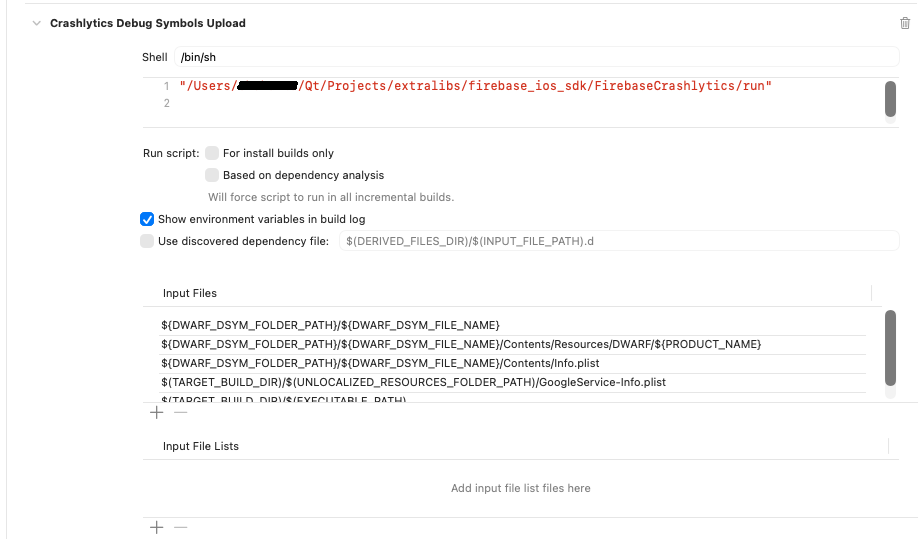Add a new input file list with plus
The image size is (920, 539).
pos(156,527)
